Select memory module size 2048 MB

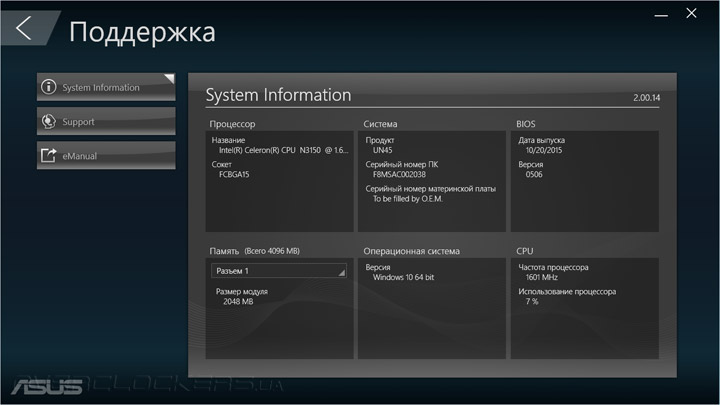pyautogui.click(x=238, y=302)
